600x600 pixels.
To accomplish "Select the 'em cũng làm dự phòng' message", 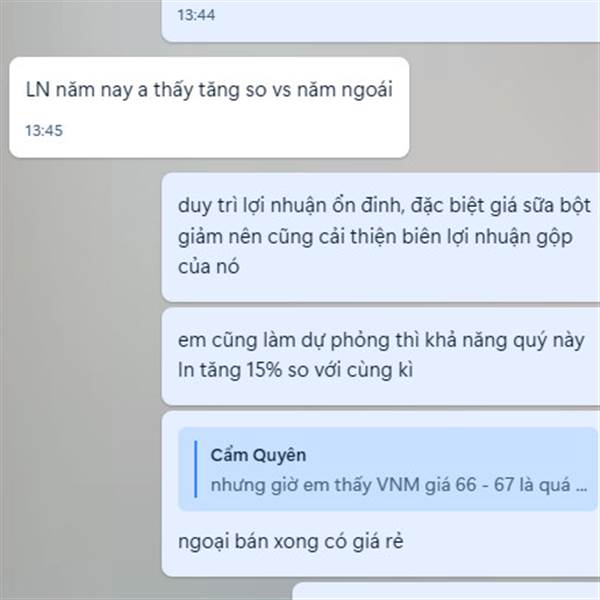I will click(380, 356).
